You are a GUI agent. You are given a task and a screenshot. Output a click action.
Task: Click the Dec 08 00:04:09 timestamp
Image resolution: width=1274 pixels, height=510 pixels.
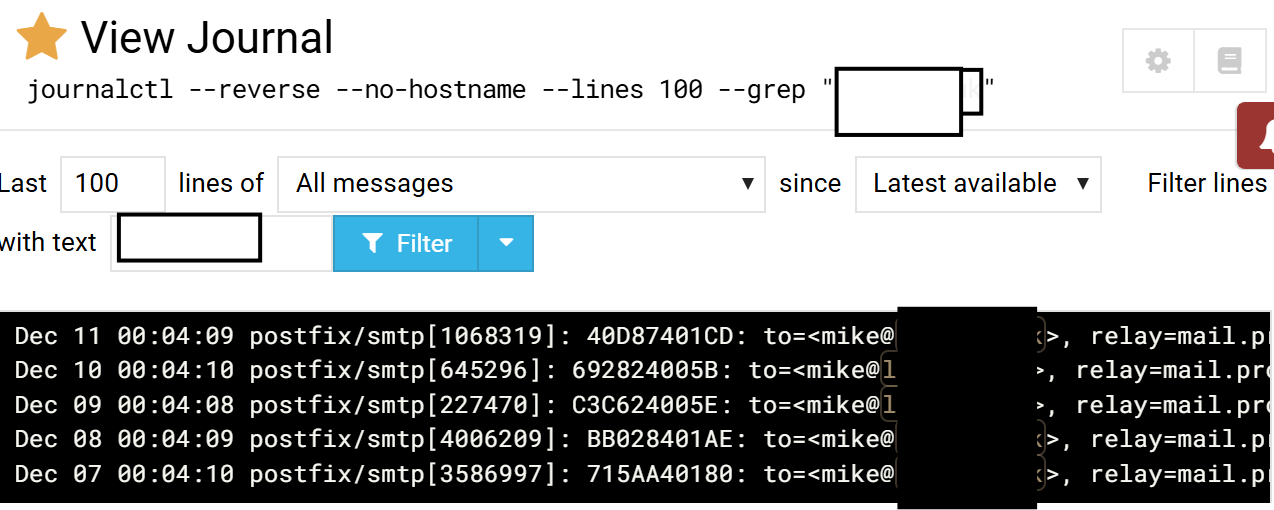pyautogui.click(x=124, y=439)
